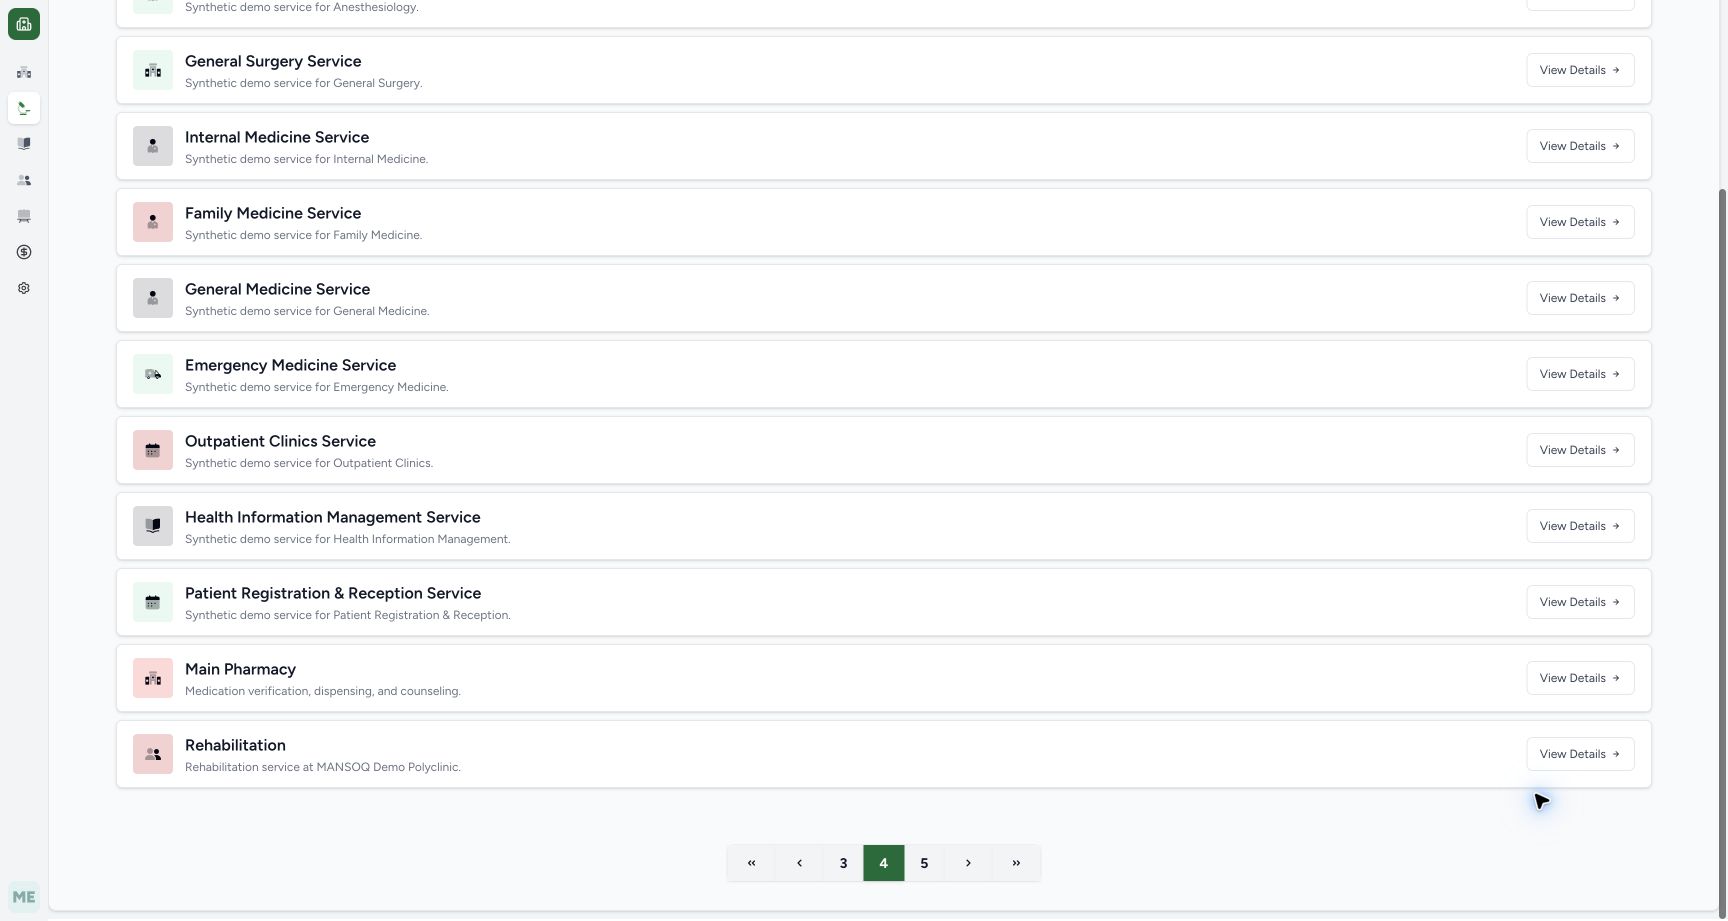The width and height of the screenshot is (1728, 921).
Task: Go to page 5
Action: (924, 863)
